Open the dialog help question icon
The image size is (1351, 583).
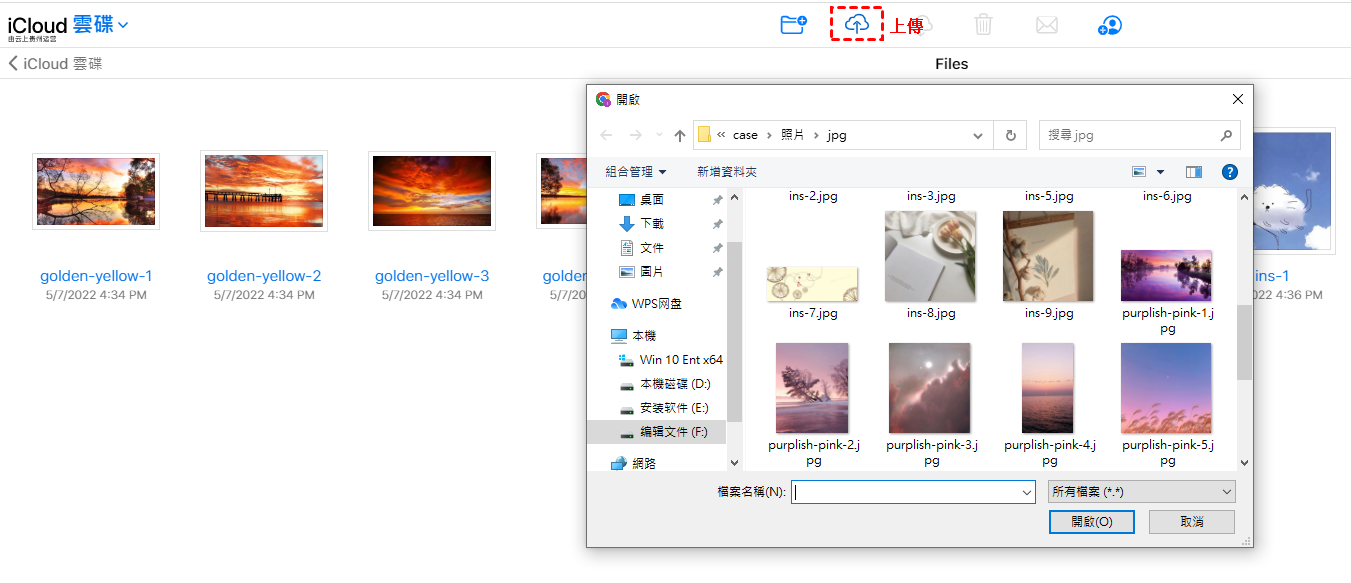pyautogui.click(x=1230, y=172)
